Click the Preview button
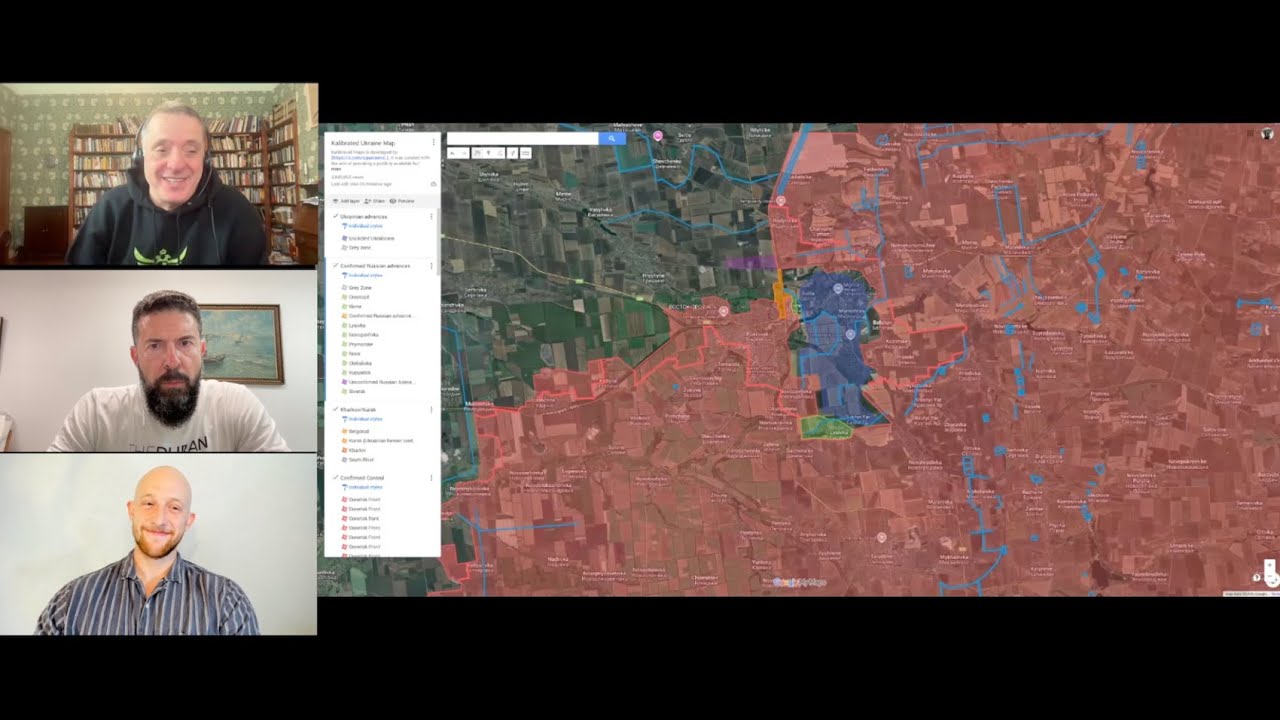This screenshot has height=720, width=1280. 402,201
